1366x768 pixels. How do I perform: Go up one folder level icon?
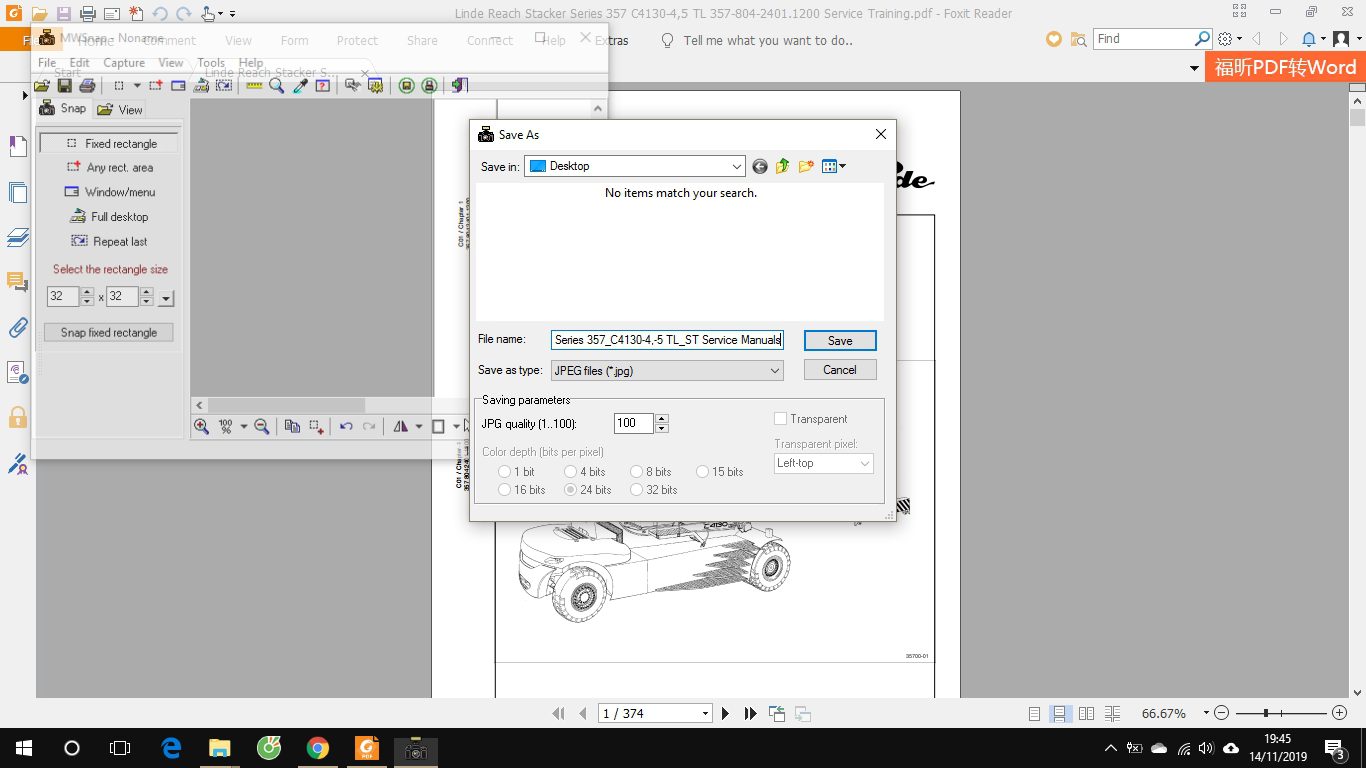tap(783, 167)
